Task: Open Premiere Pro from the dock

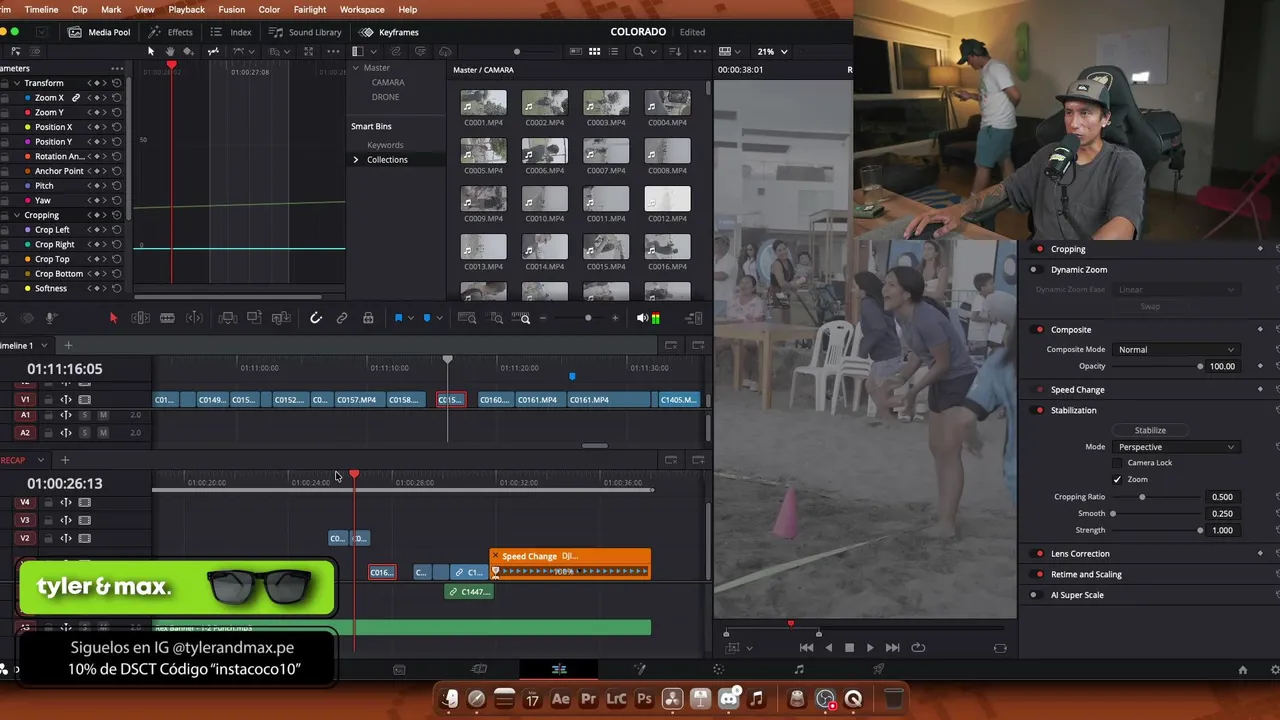Action: (588, 699)
